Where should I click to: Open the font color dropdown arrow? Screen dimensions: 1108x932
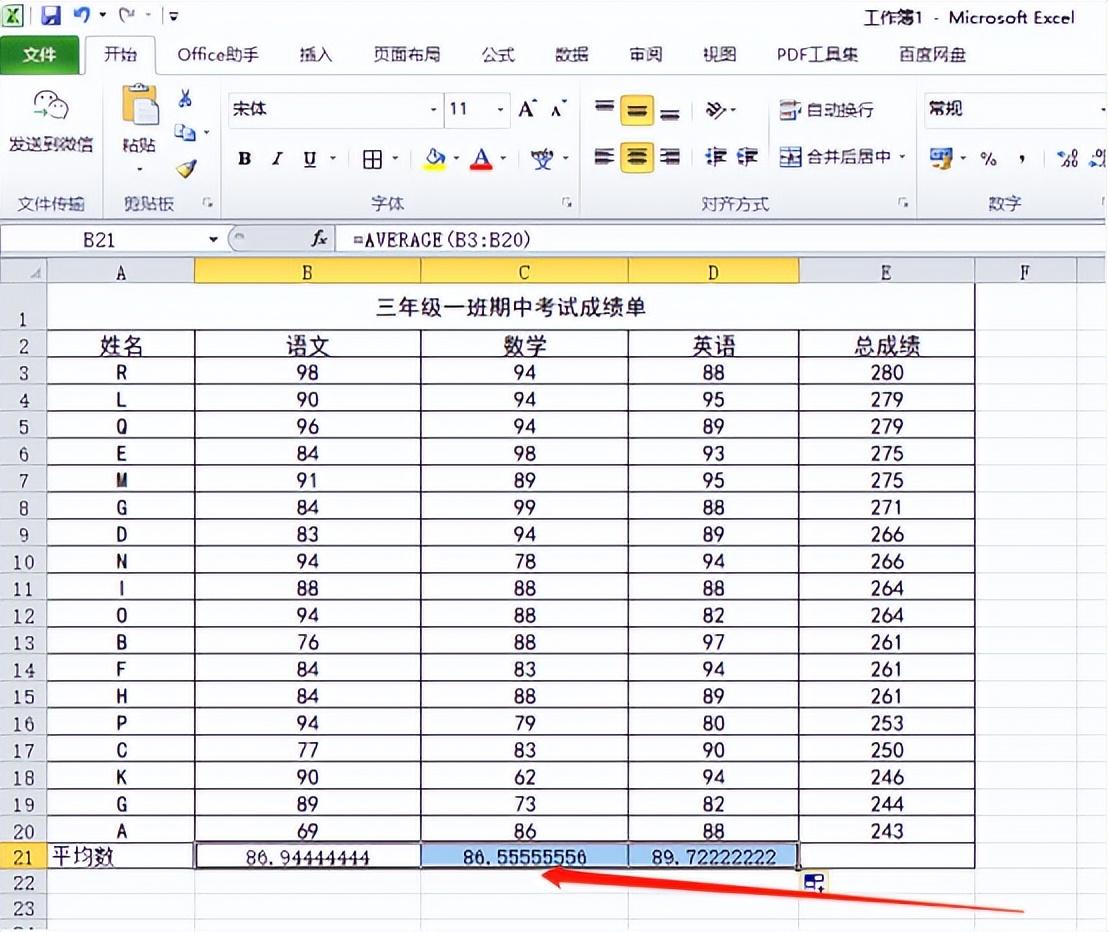(x=503, y=158)
